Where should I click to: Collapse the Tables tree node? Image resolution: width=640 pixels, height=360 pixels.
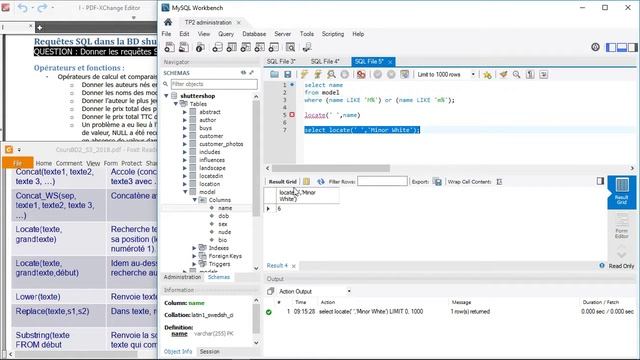pyautogui.click(x=176, y=104)
